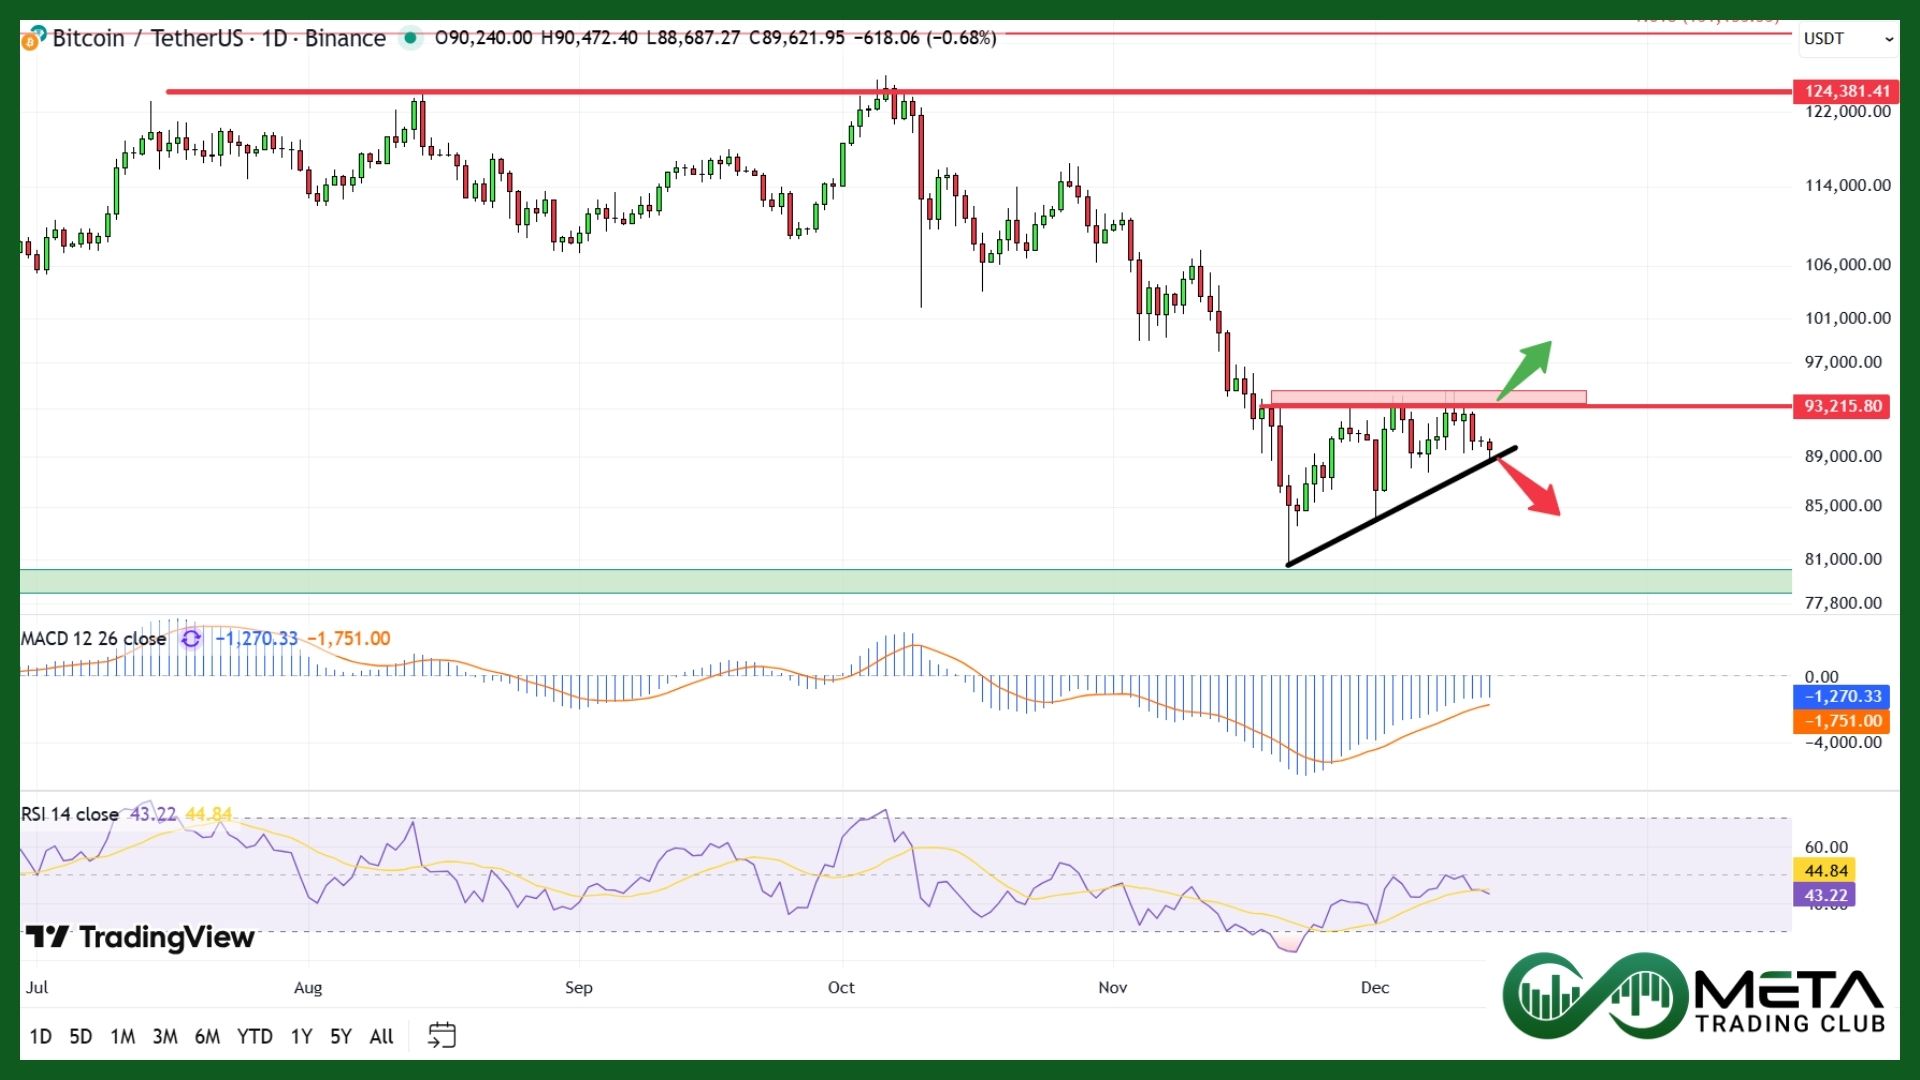Open the USDT currency dropdown
This screenshot has width=1920, height=1080.
[x=1847, y=39]
